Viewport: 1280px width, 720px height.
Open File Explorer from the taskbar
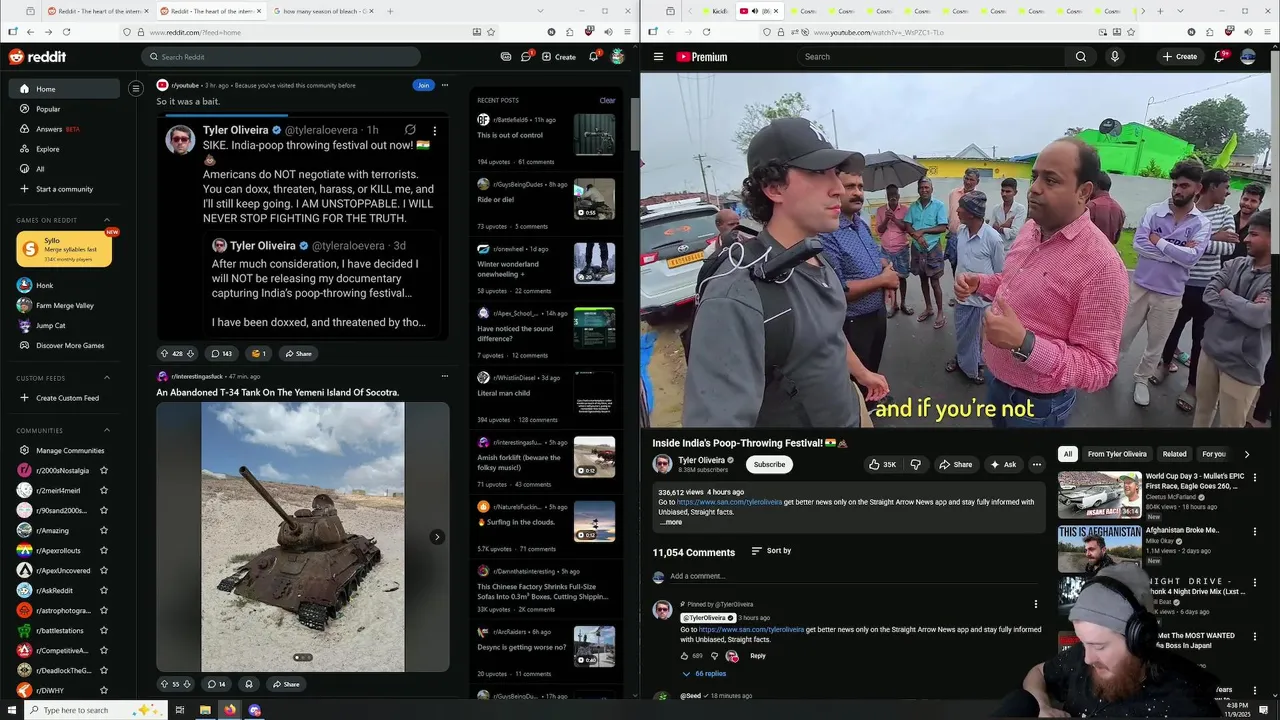(x=205, y=710)
